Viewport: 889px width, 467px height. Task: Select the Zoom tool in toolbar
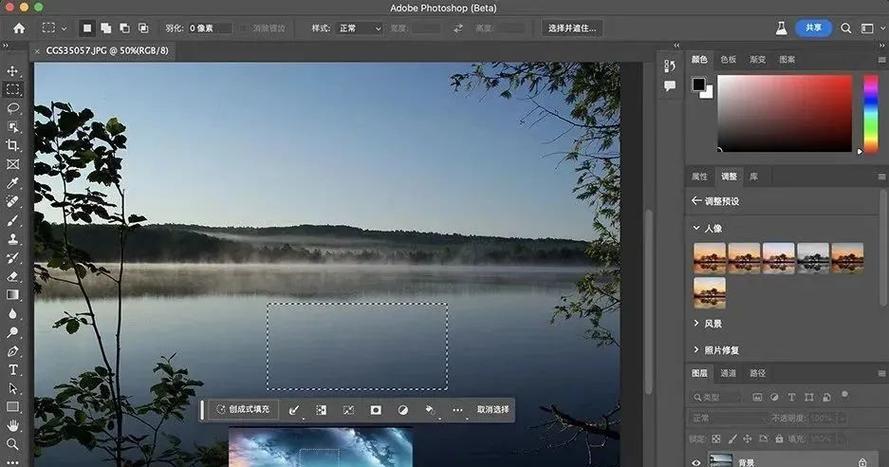pos(12,444)
